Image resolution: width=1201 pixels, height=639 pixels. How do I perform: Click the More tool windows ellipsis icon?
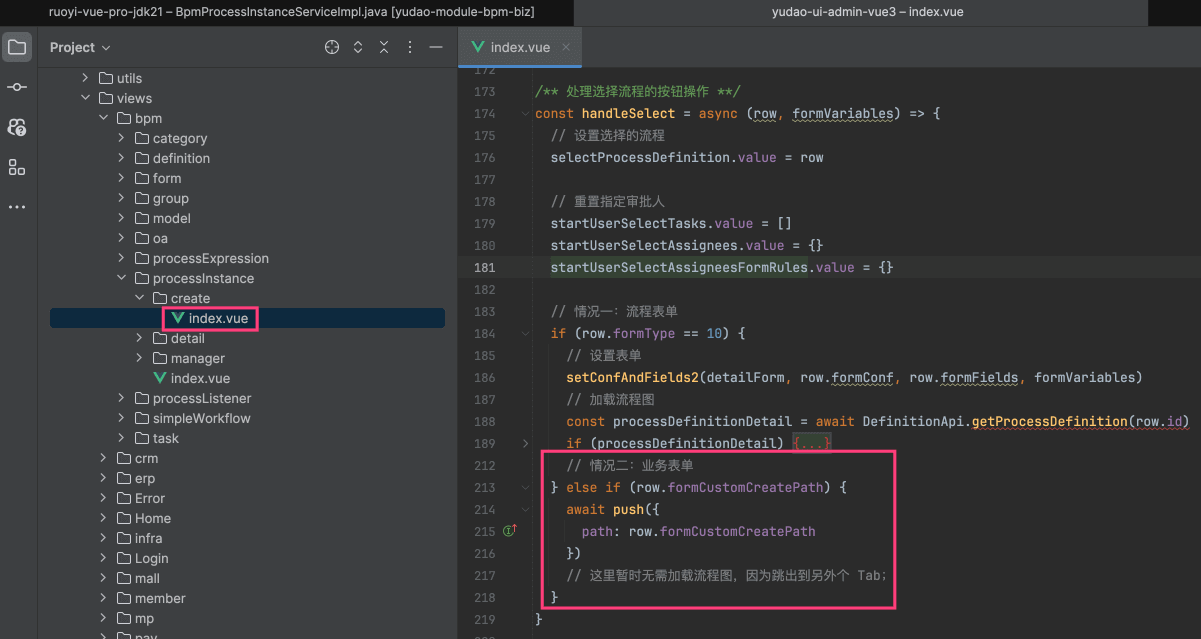[17, 207]
